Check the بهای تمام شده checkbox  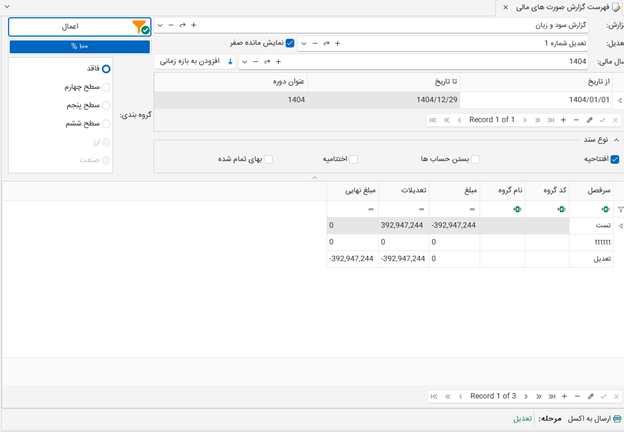pyautogui.click(x=269, y=160)
